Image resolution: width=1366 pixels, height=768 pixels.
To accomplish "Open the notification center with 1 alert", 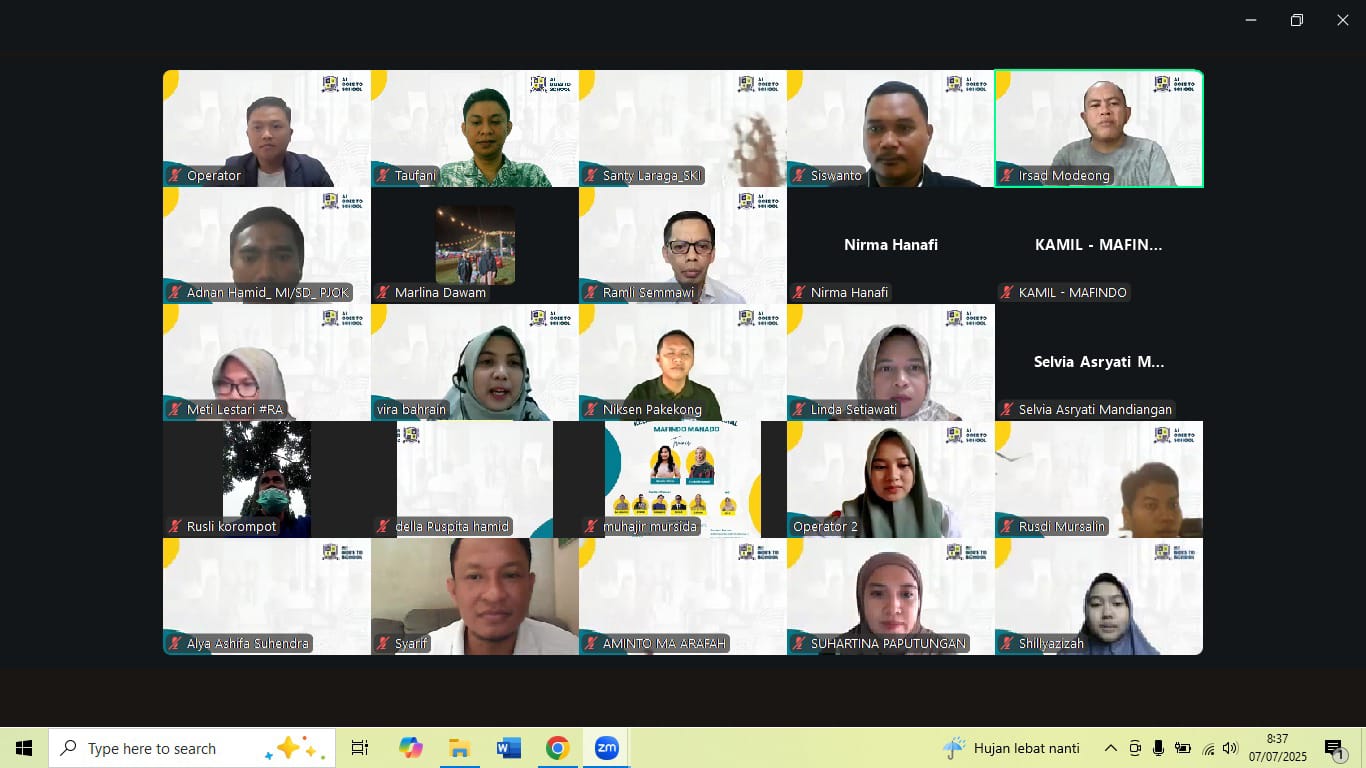I will pos(1334,748).
